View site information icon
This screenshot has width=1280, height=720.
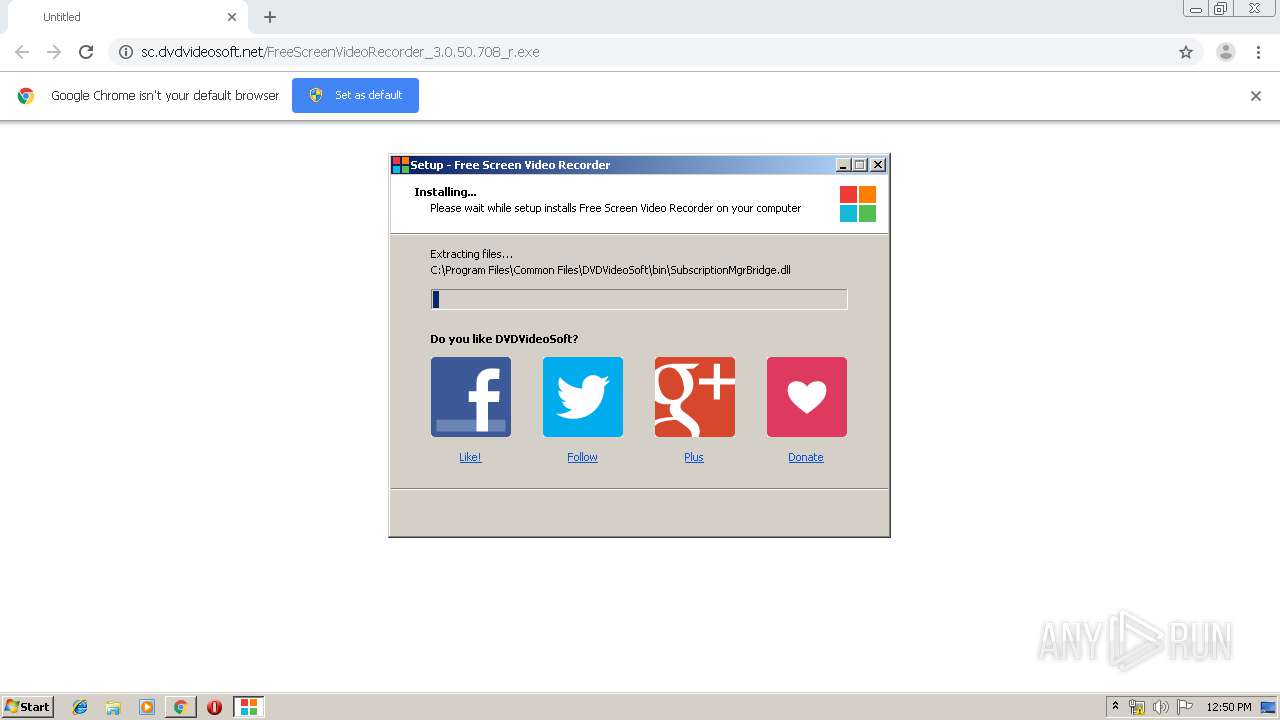coord(126,52)
